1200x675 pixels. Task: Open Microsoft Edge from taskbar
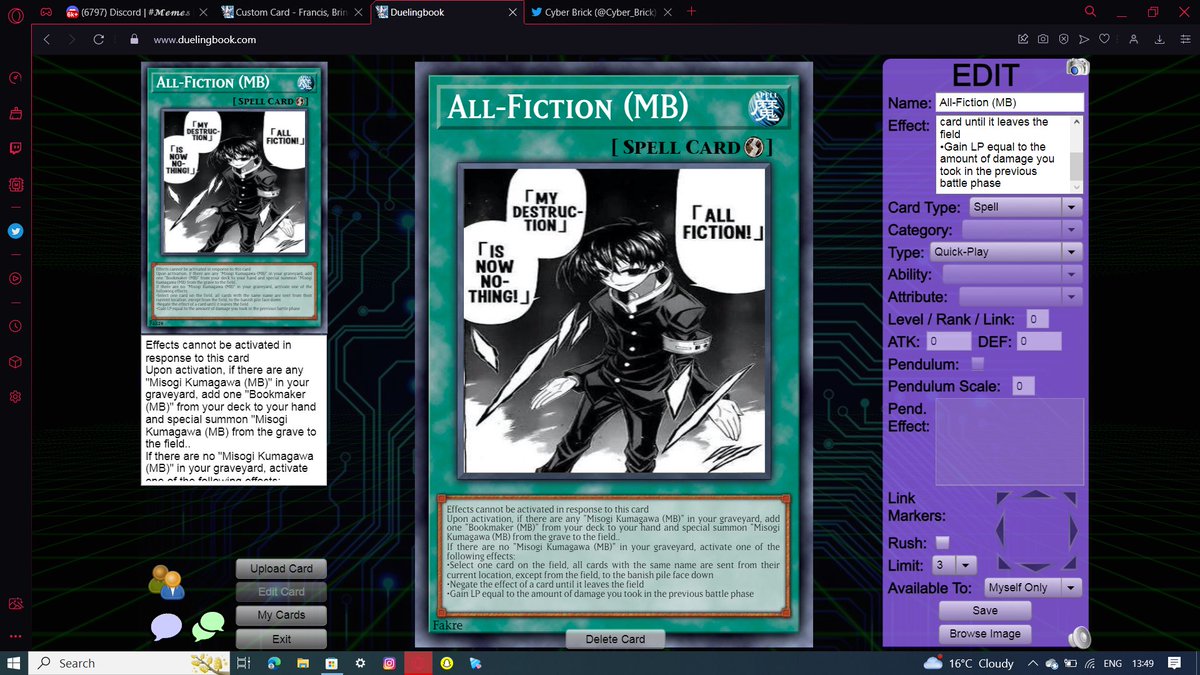click(272, 663)
